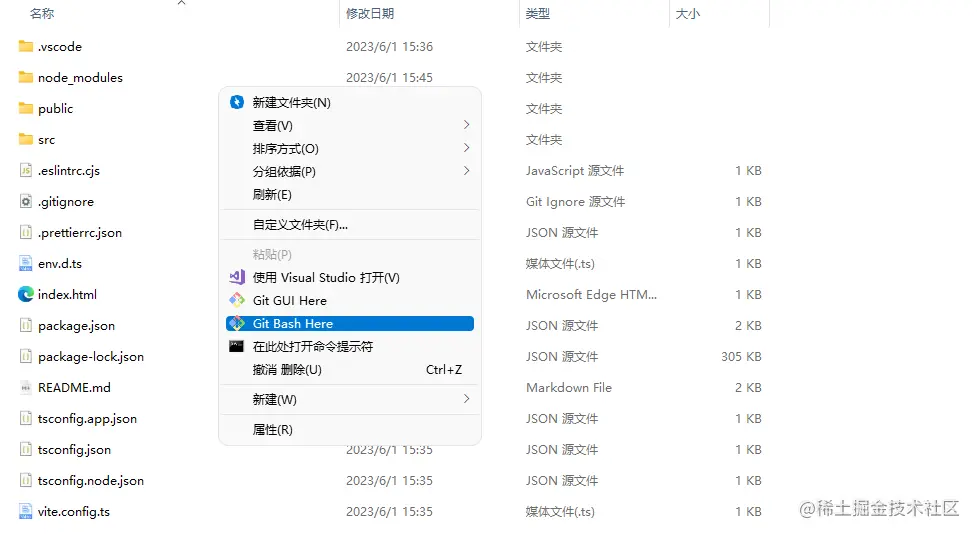Toggle sort direction arrow above 名称 column
Viewport: 977px width, 536px height.
click(181, 3)
